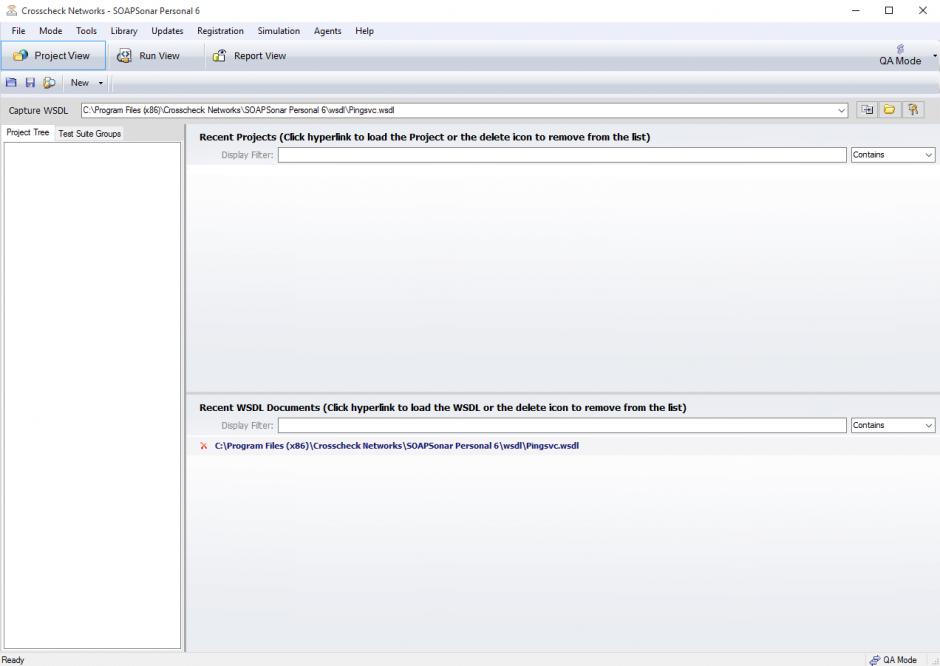Click the Recent WSDL Documents display filter field
This screenshot has width=940, height=666.
click(x=562, y=426)
